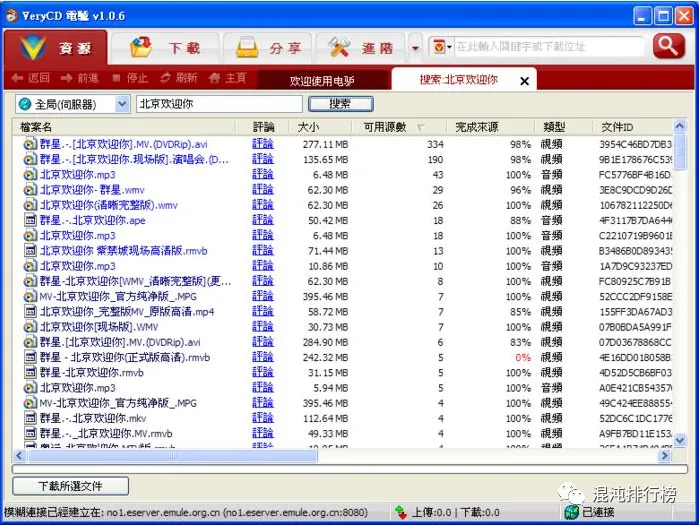This screenshot has height=526, width=699.
Task: Open the 進階 advanced tab
Action: [x=361, y=47]
